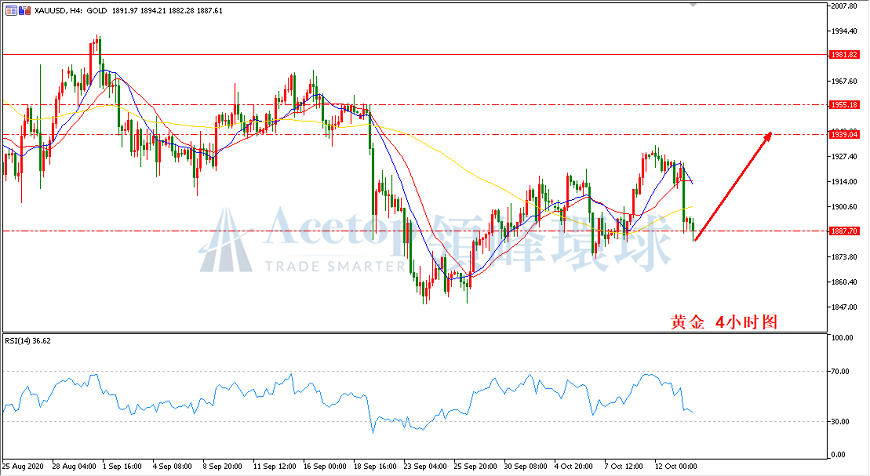Click the 4 Oct 20:00 time label
Image resolution: width=870 pixels, height=476 pixels.
574,466
